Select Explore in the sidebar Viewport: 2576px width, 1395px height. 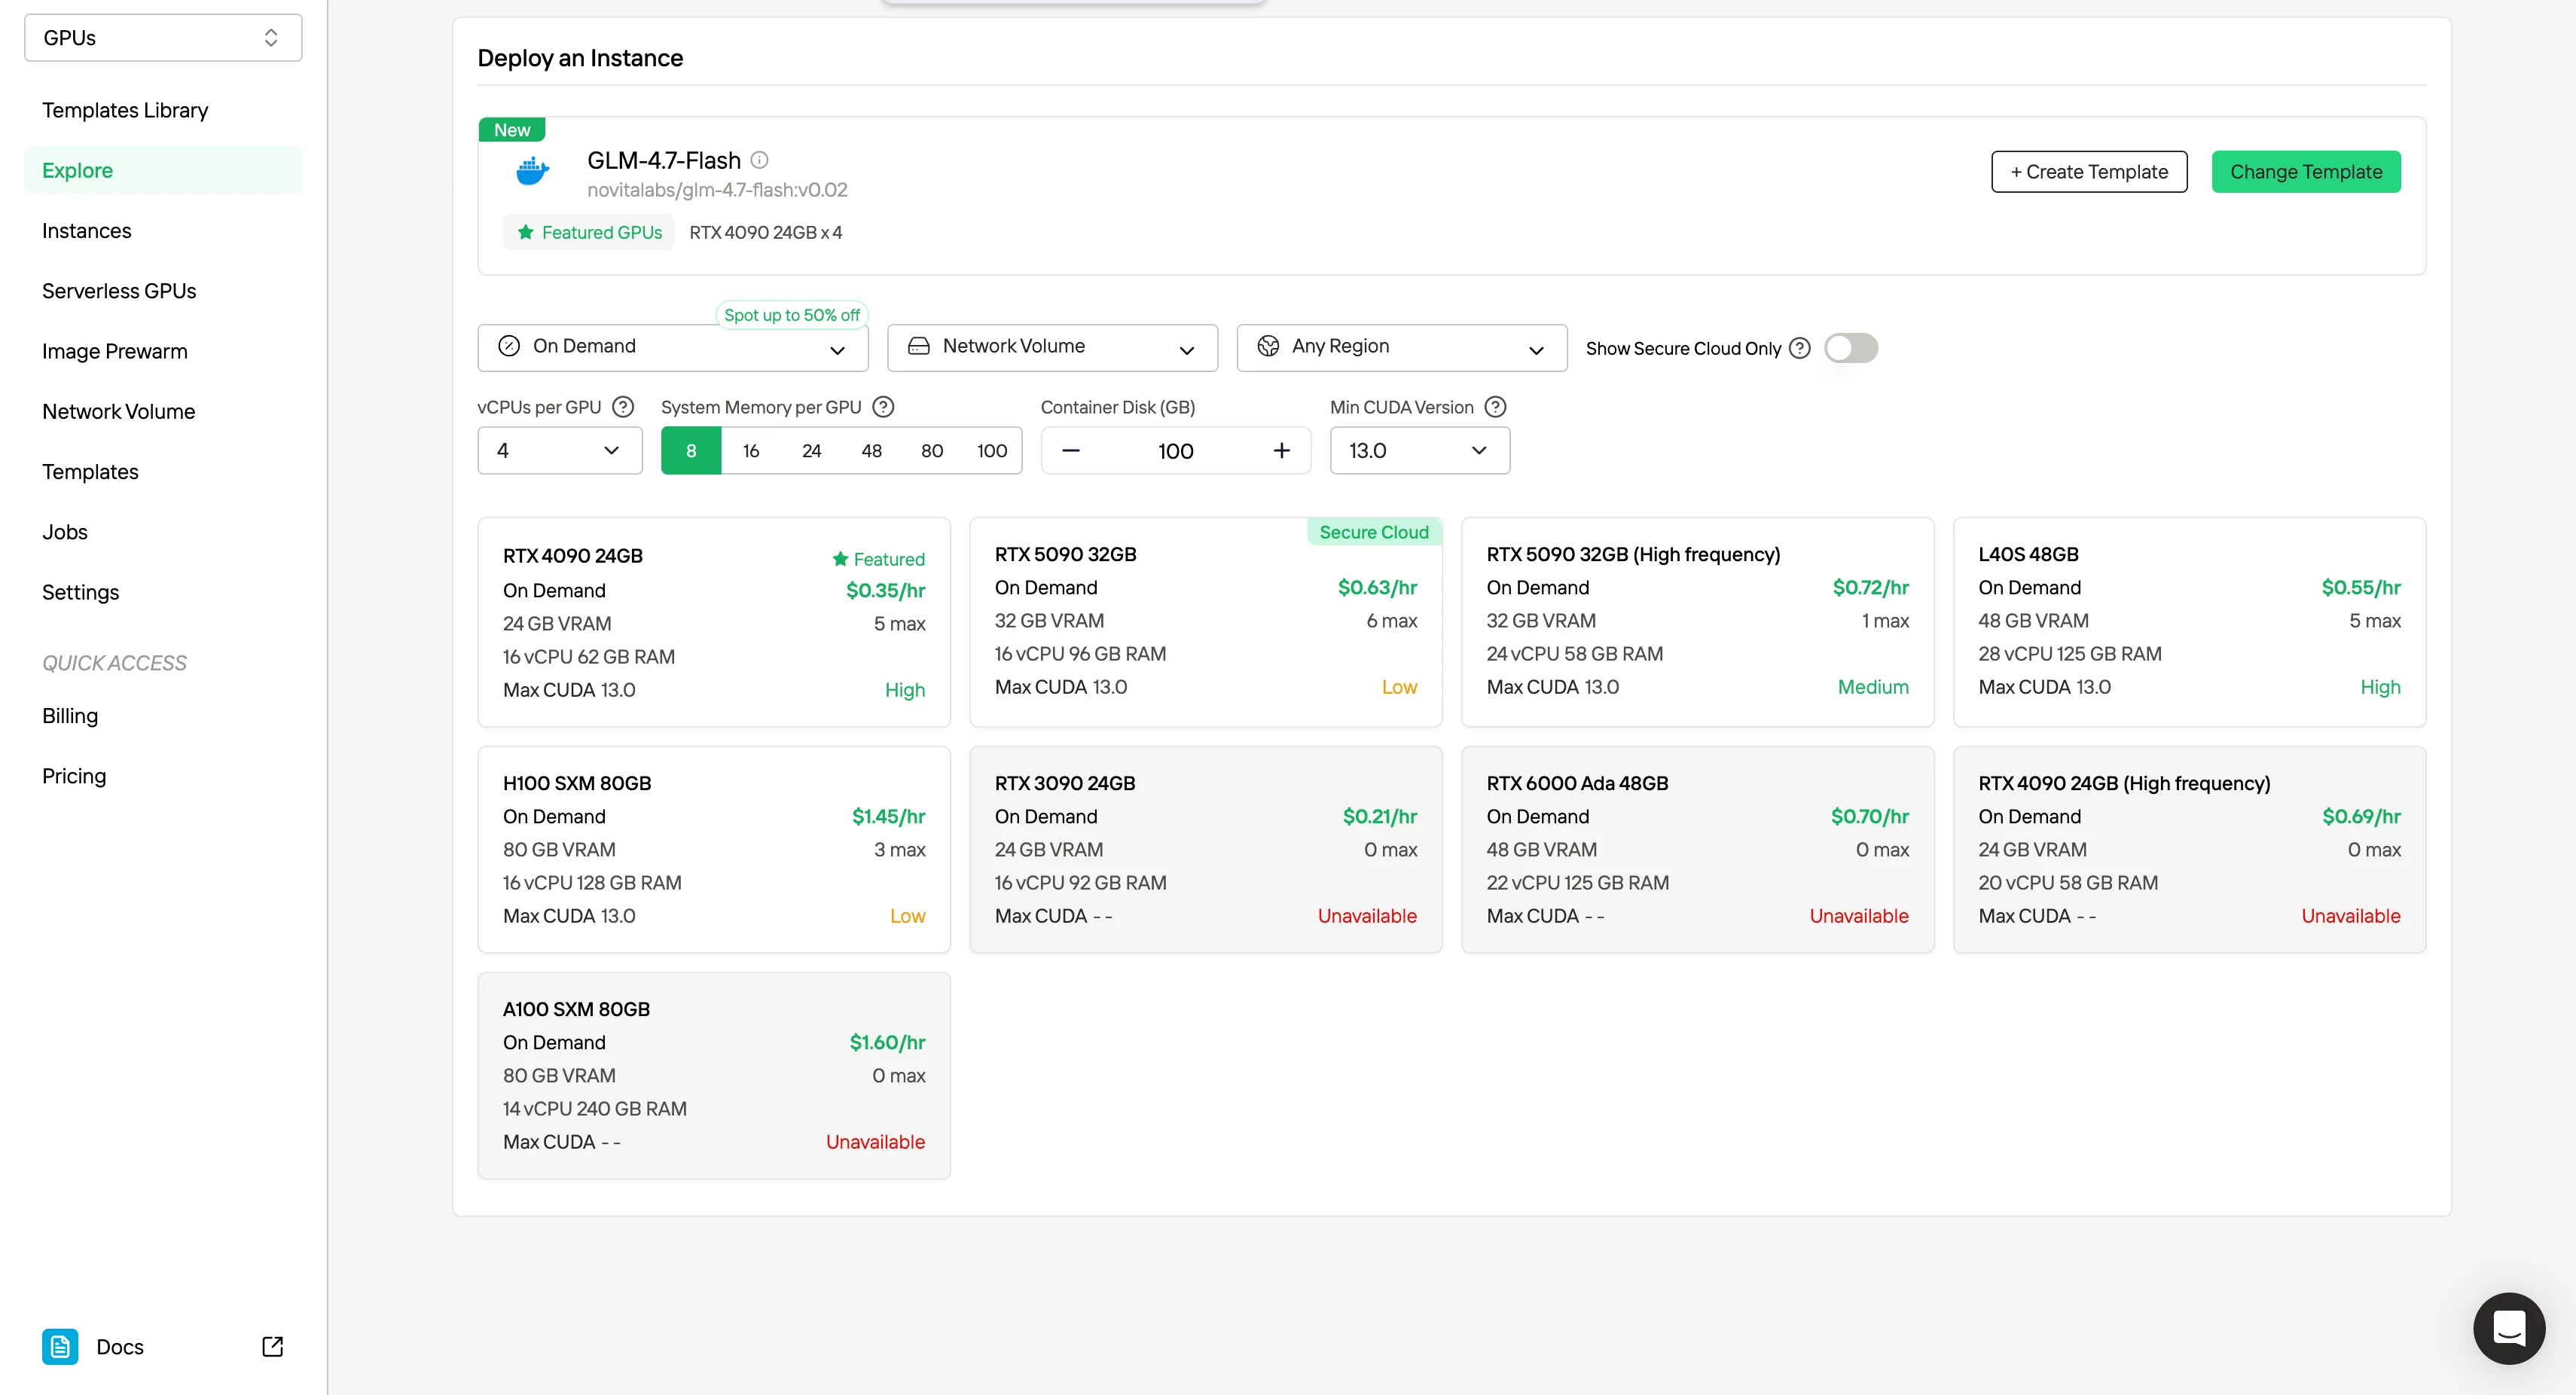click(x=163, y=170)
